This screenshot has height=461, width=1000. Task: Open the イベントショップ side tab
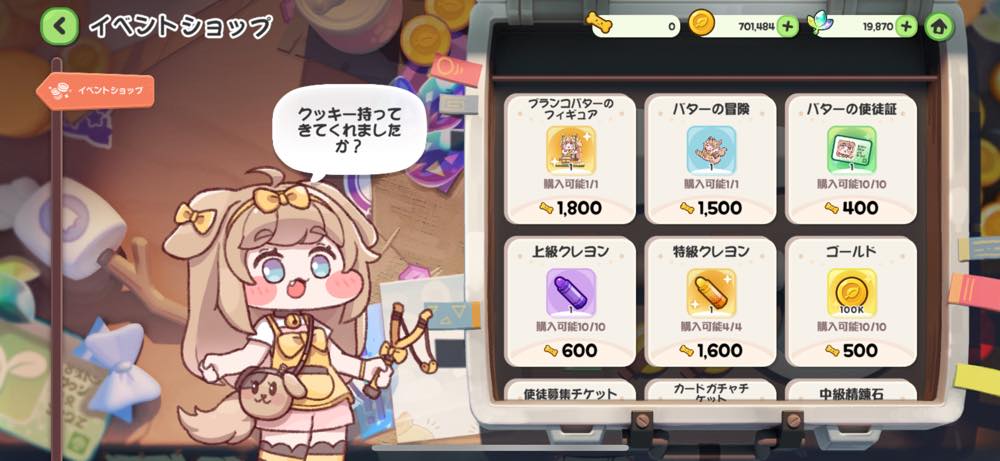click(96, 91)
